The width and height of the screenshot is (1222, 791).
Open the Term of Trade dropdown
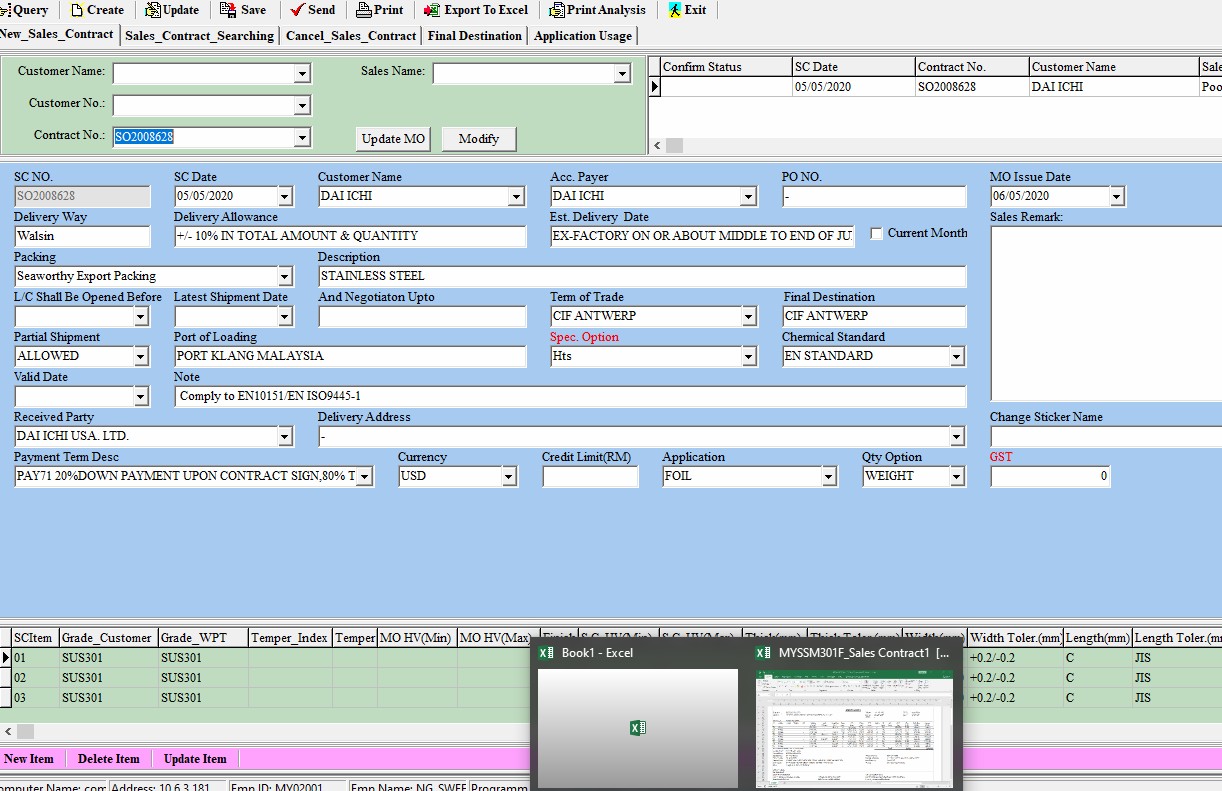coord(749,317)
